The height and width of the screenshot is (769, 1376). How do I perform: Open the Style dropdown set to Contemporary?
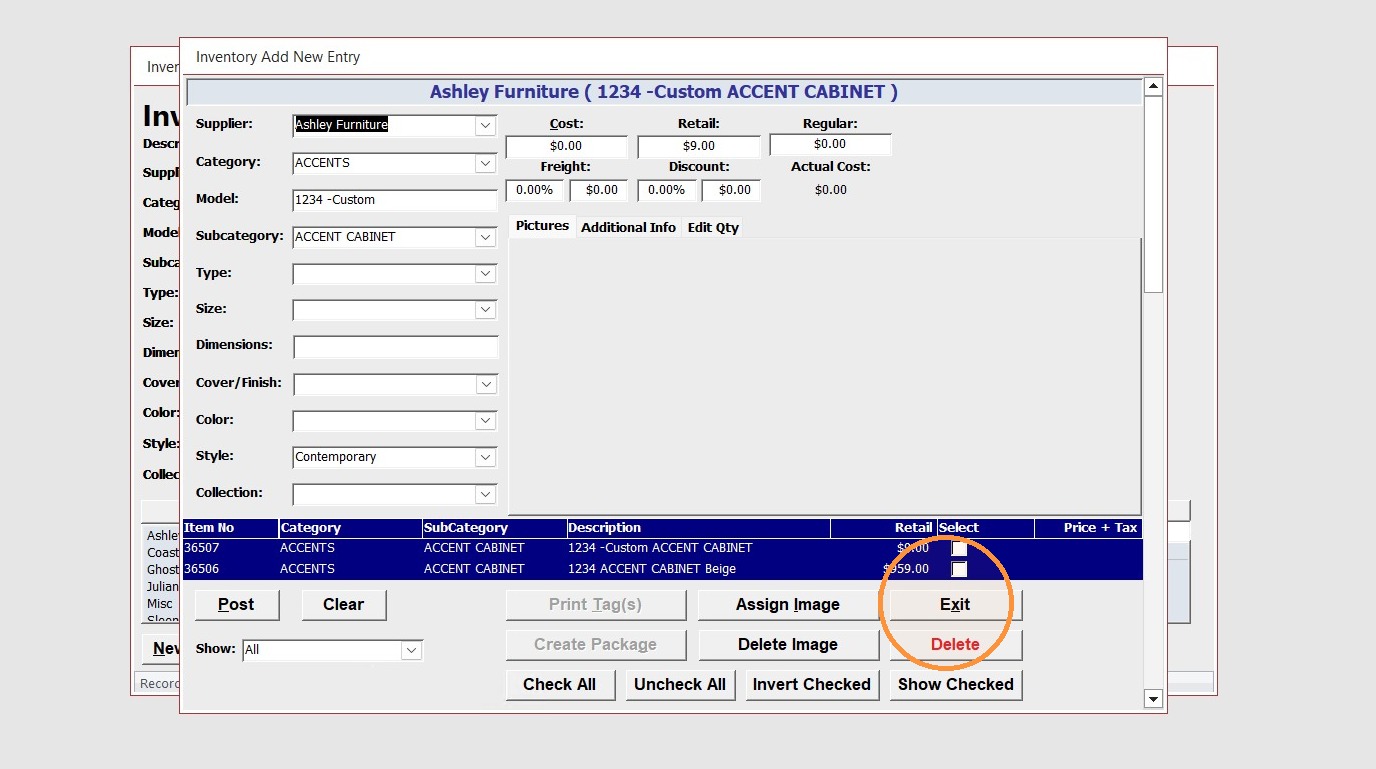point(486,457)
